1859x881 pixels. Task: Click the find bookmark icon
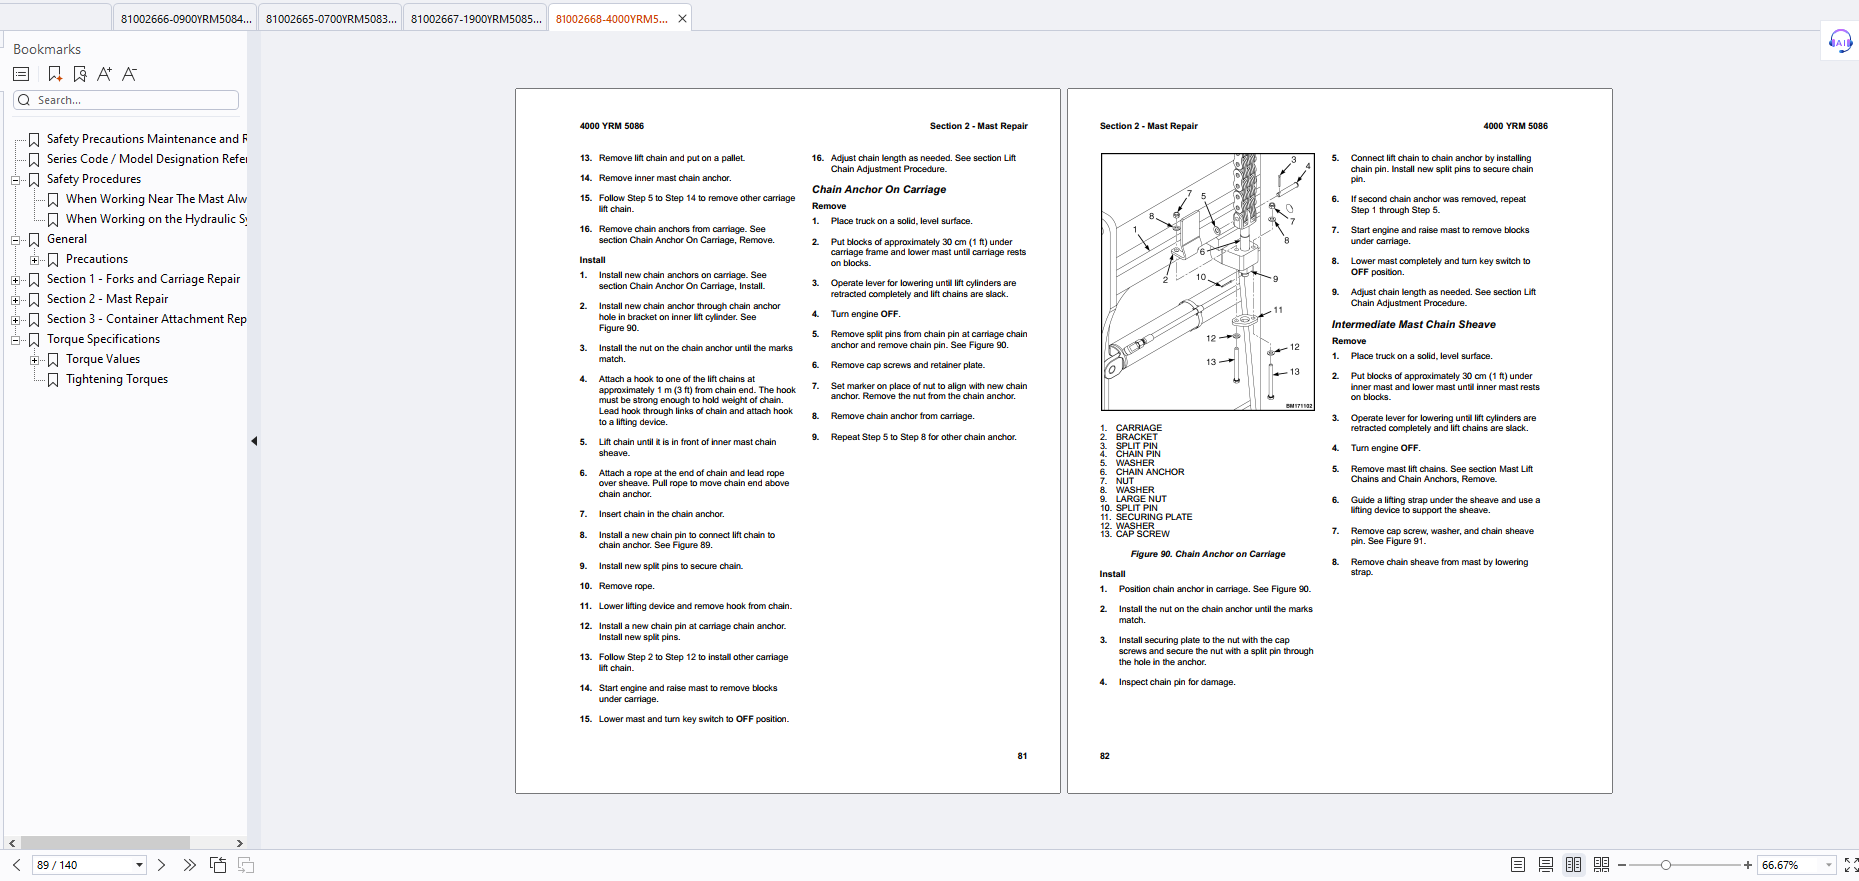[80, 74]
